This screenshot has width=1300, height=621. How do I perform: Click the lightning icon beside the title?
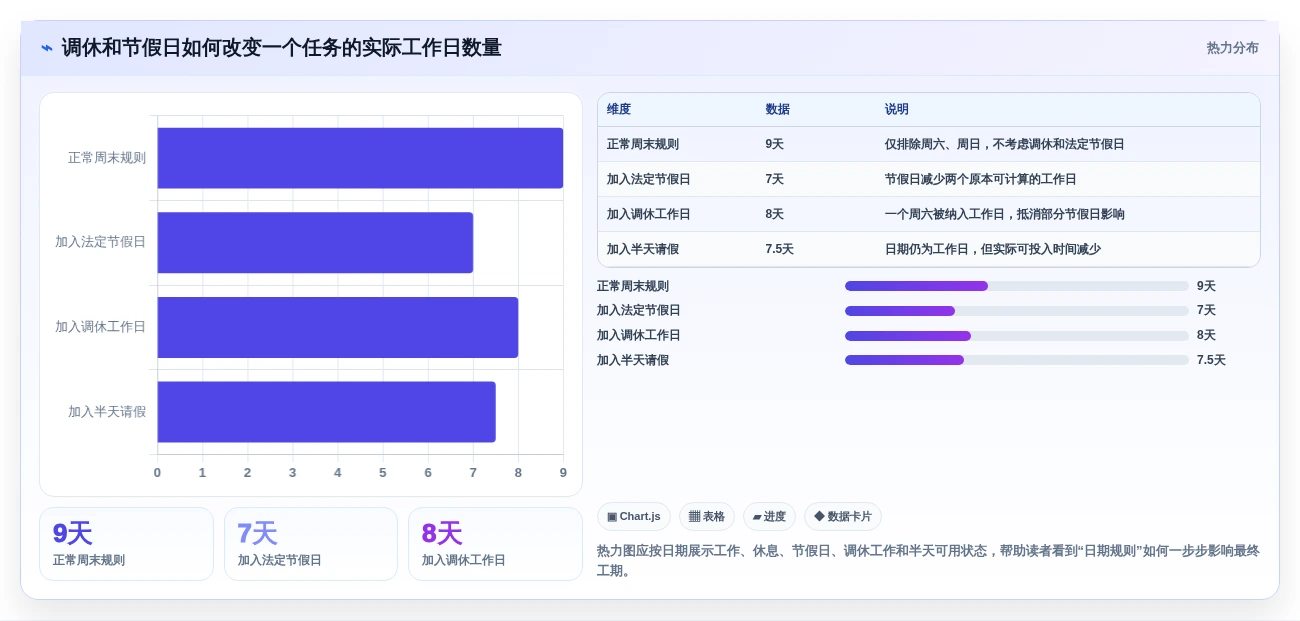pos(47,47)
